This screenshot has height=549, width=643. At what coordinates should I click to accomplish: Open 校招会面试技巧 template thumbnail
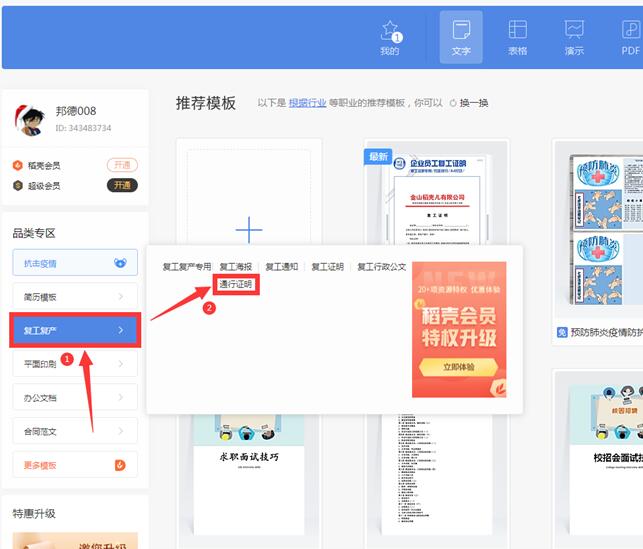pyautogui.click(x=606, y=459)
